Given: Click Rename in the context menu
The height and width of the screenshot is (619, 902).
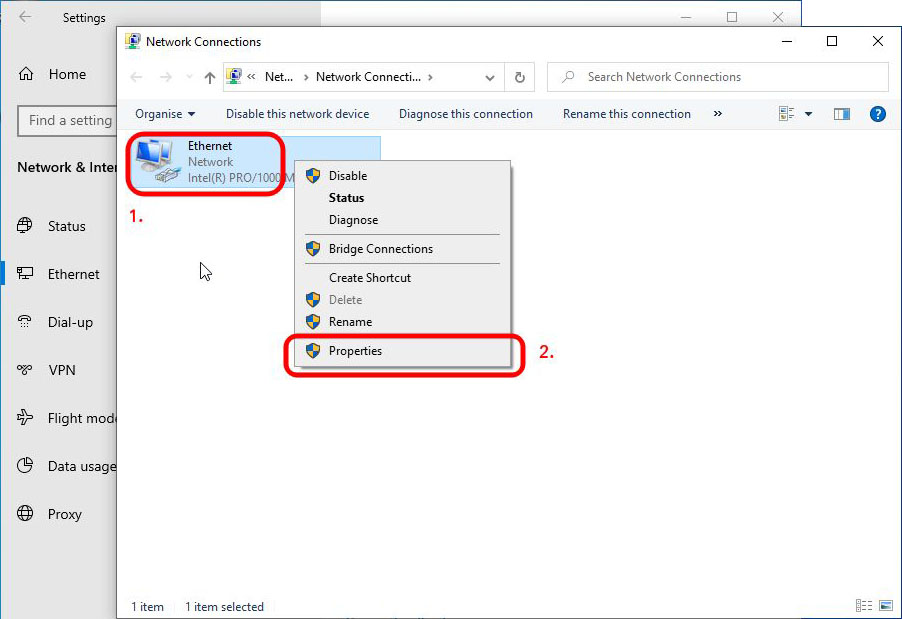Looking at the screenshot, I should pyautogui.click(x=350, y=322).
